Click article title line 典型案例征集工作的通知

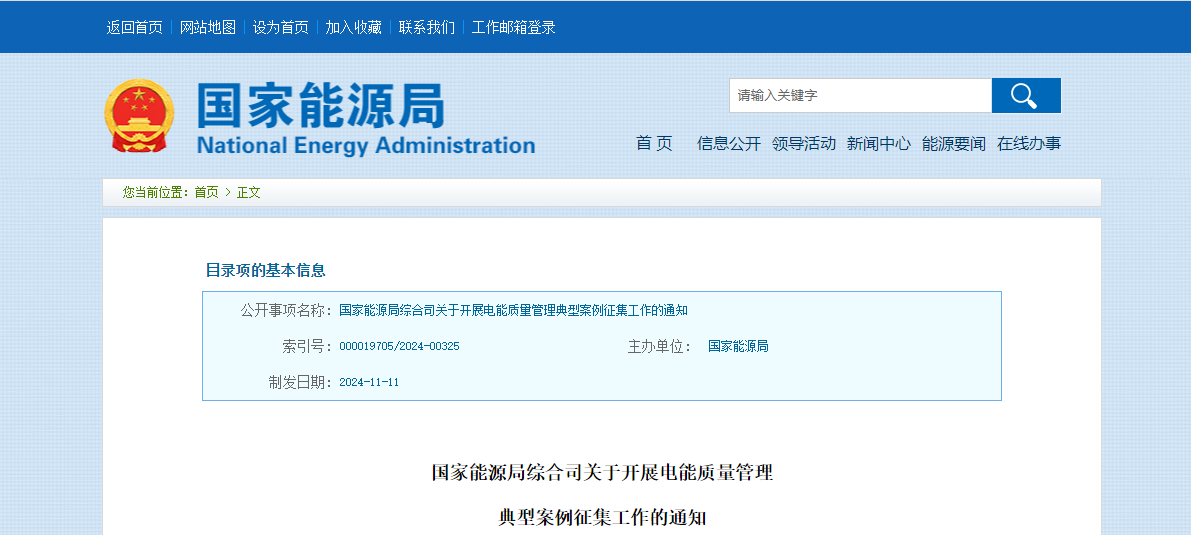[602, 519]
